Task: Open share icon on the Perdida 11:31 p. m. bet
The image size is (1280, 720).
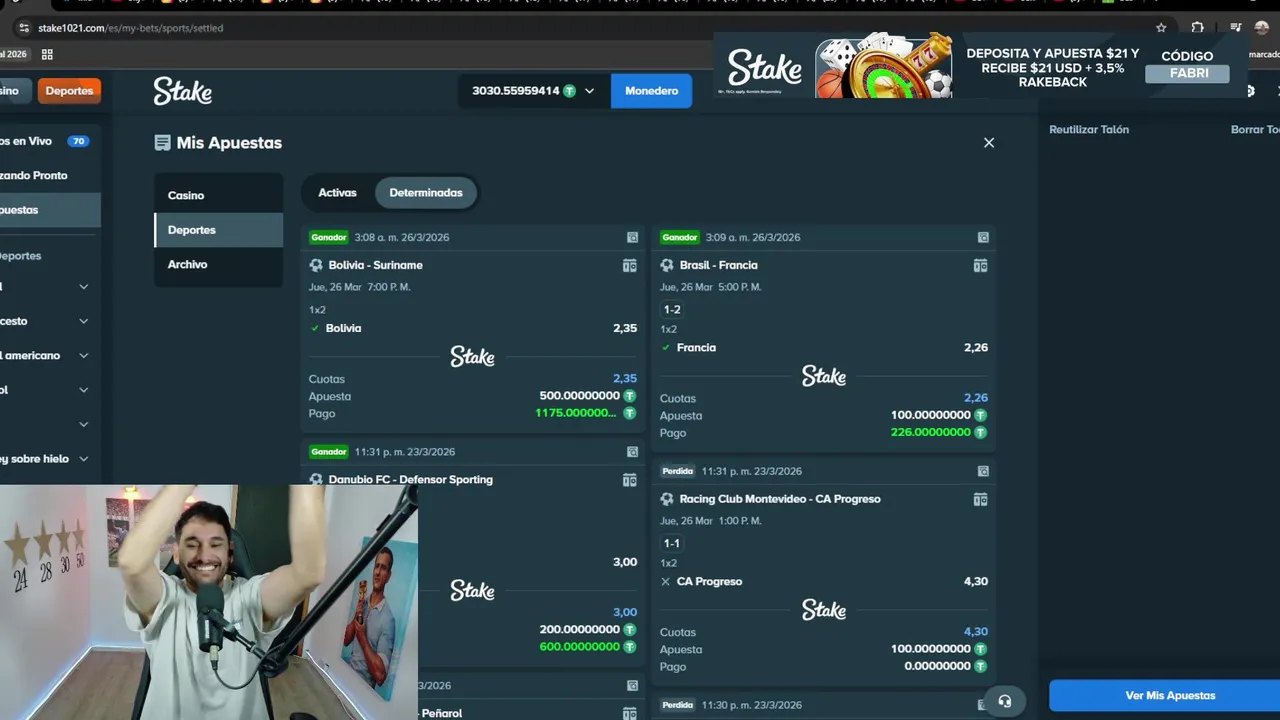Action: tap(983, 471)
